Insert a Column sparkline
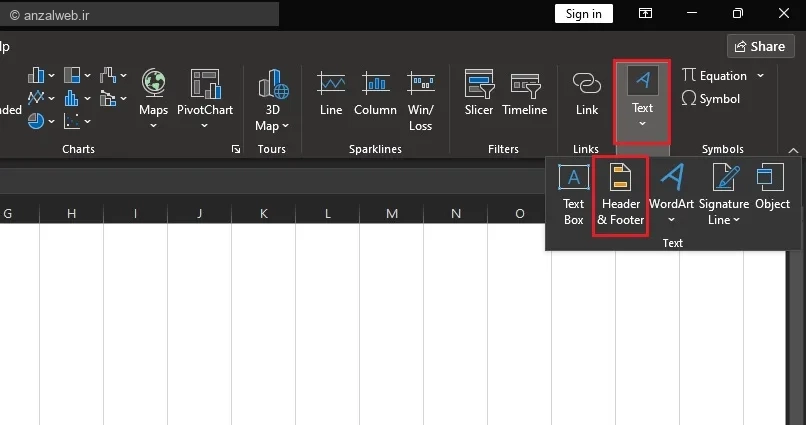The width and height of the screenshot is (806, 425). 375,94
